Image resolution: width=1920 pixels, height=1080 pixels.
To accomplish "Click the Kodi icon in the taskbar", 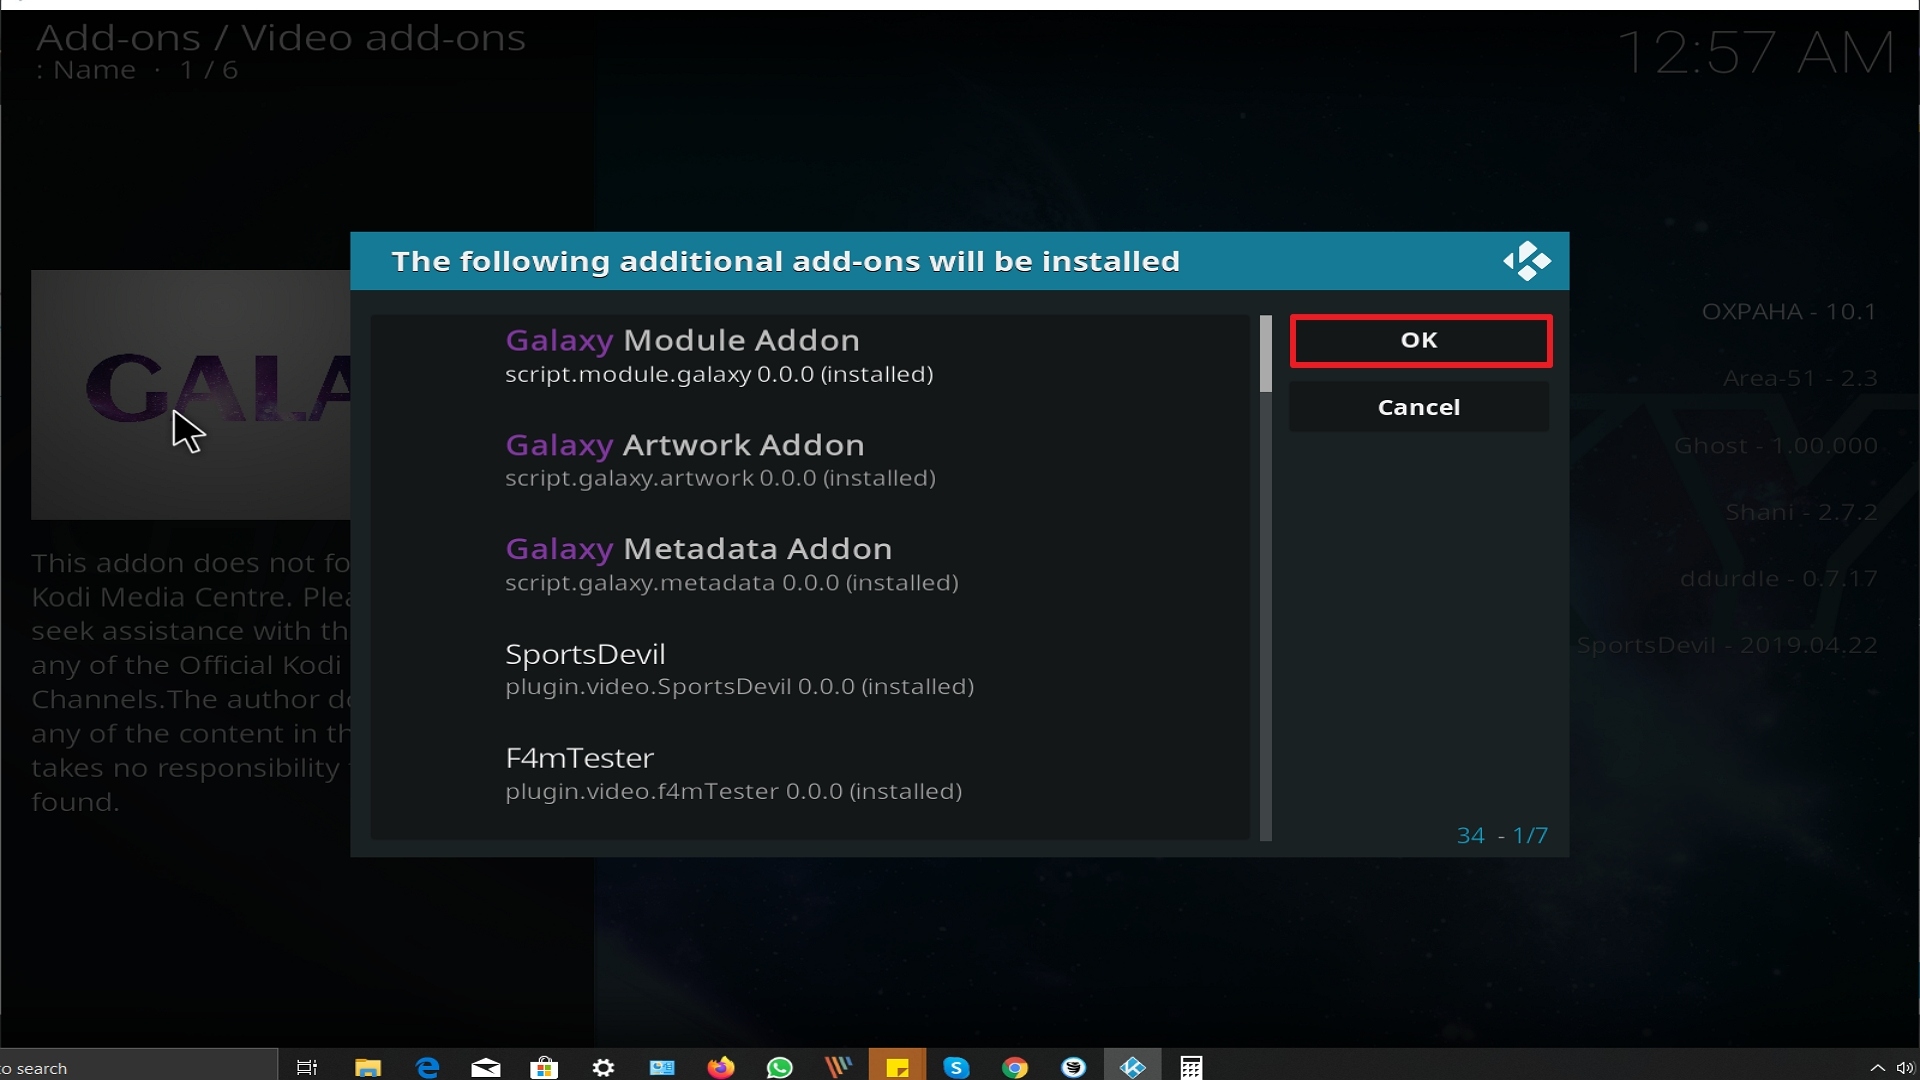I will [x=1133, y=1067].
